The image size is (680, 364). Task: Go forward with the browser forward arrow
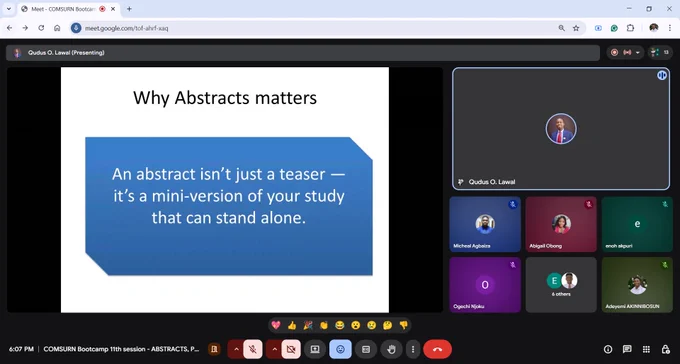click(x=25, y=28)
